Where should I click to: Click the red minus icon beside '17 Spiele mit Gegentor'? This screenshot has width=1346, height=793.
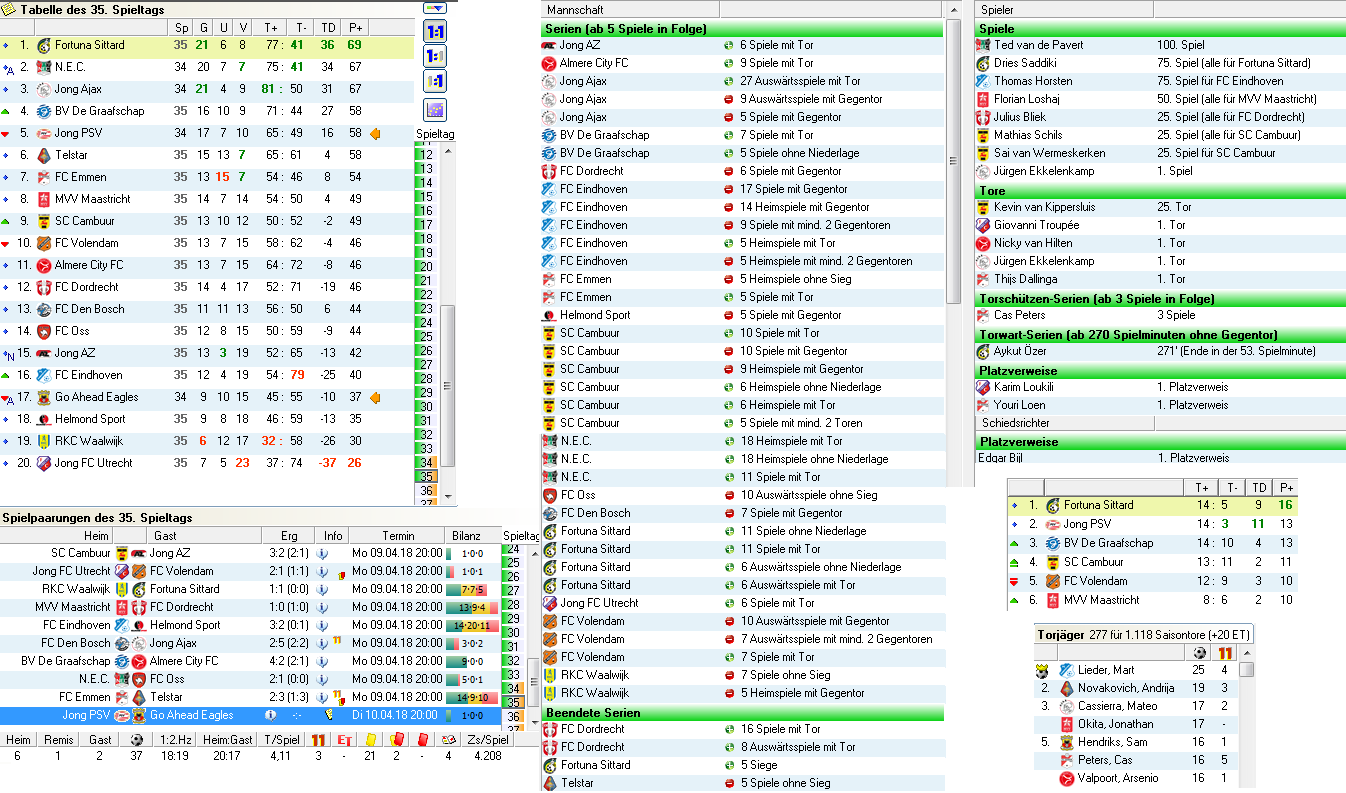point(728,189)
